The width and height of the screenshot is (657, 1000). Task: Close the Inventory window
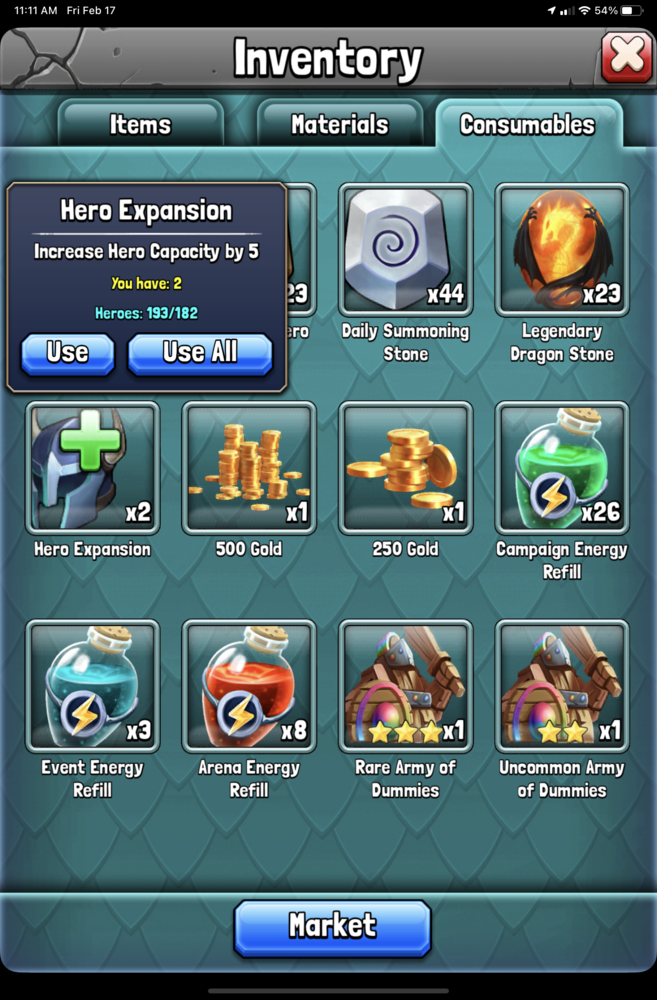pyautogui.click(x=627, y=57)
